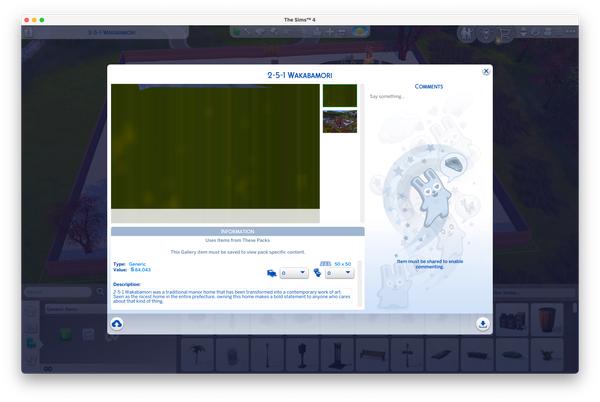Edit the 2-5-1 Wakabamori title field
This screenshot has height=402, width=600.
pyautogui.click(x=300, y=75)
